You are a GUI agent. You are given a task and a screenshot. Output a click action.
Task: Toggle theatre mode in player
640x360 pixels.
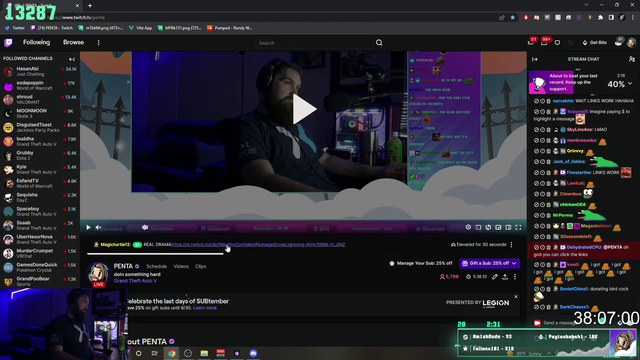(x=508, y=227)
